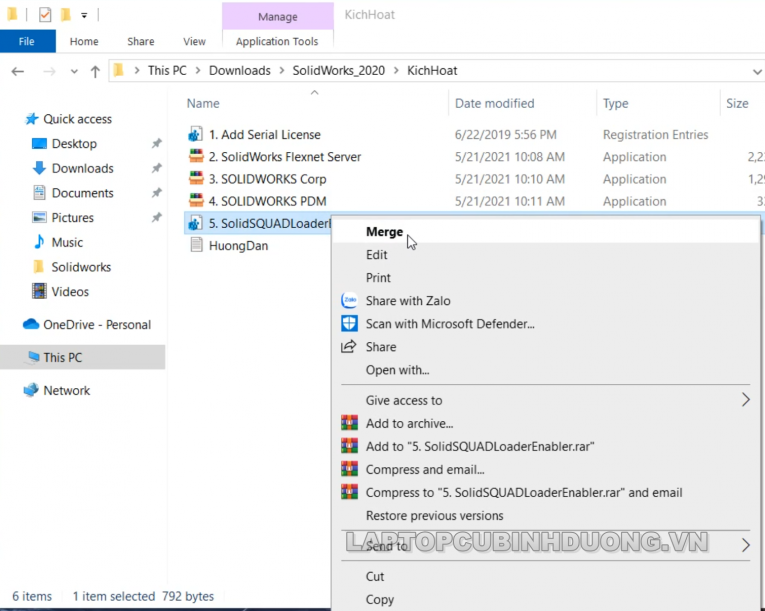Click the Quick access star icon
Screen dimensions: 765x611
click(x=32, y=119)
